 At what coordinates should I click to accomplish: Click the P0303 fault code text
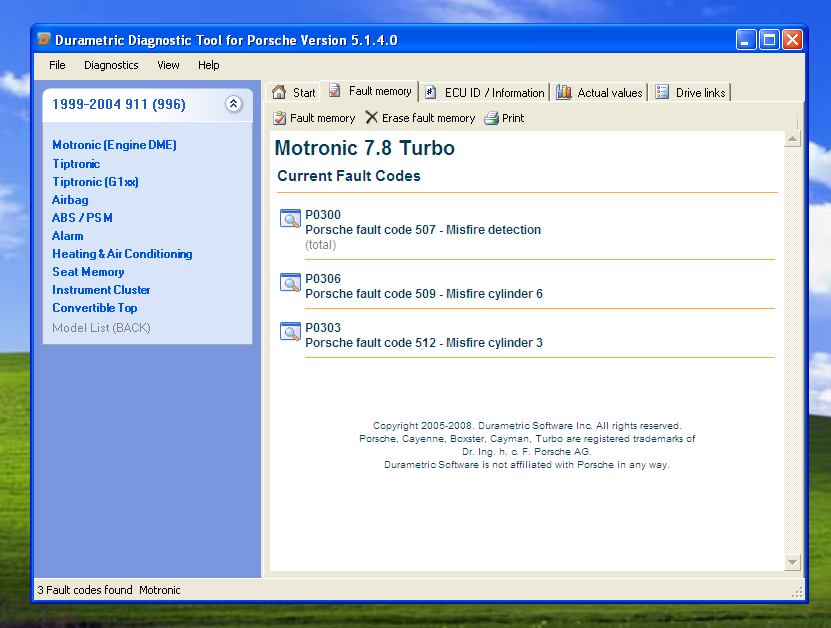(x=323, y=328)
